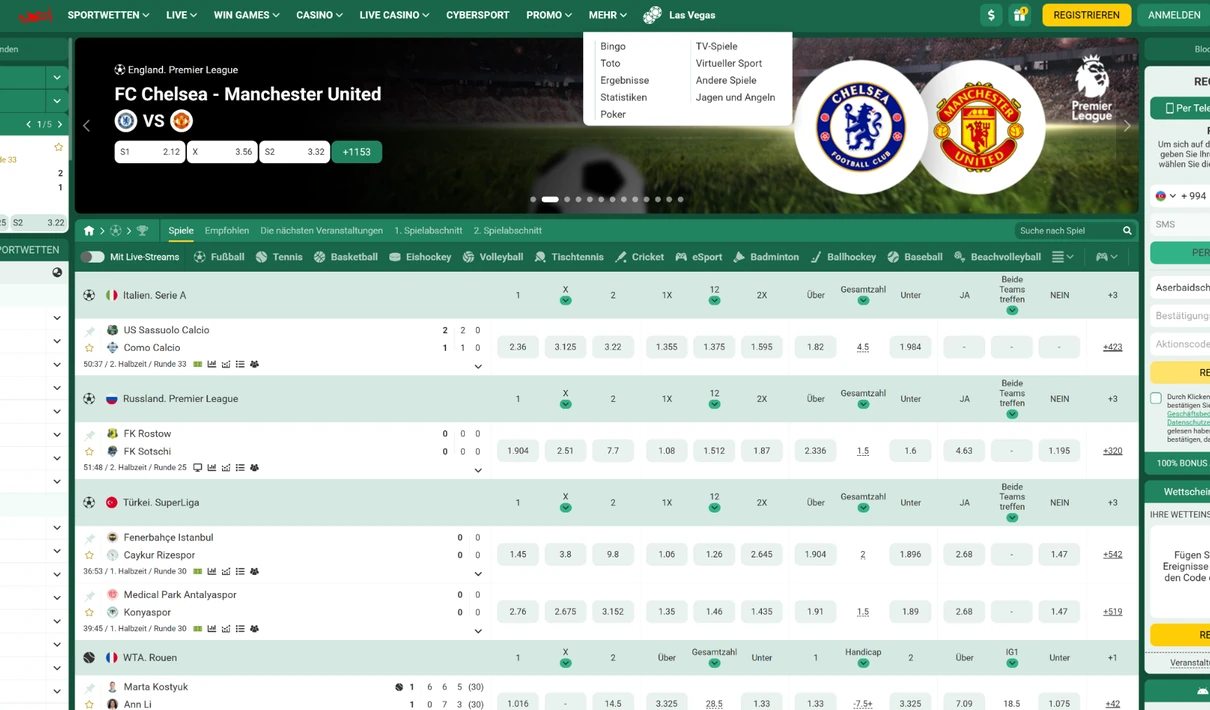Viewport: 1210px width, 710px height.
Task: Open the lineup people icon for Fenerbahçe match
Action: tap(254, 571)
